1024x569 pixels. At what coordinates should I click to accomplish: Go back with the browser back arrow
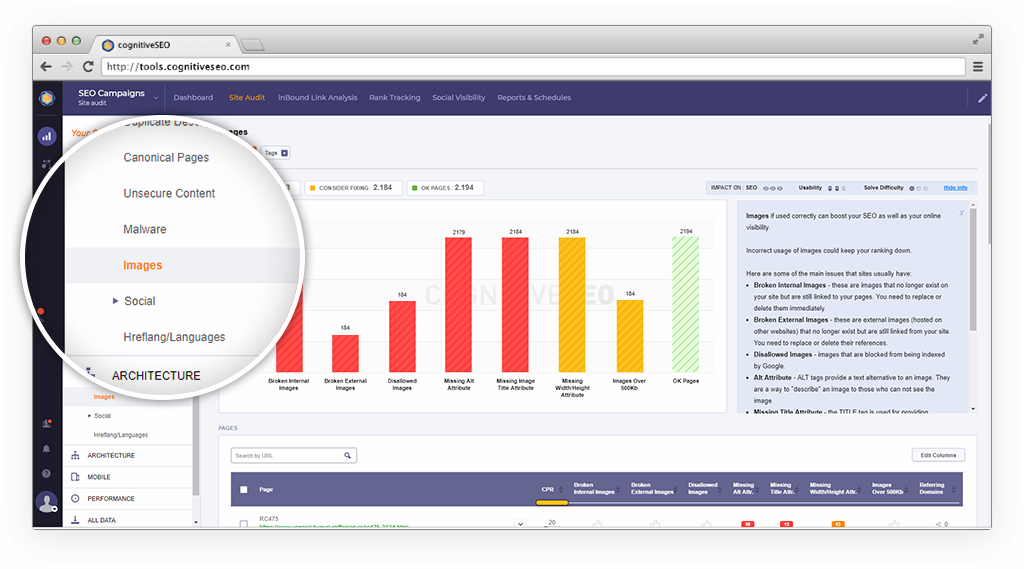[46, 67]
